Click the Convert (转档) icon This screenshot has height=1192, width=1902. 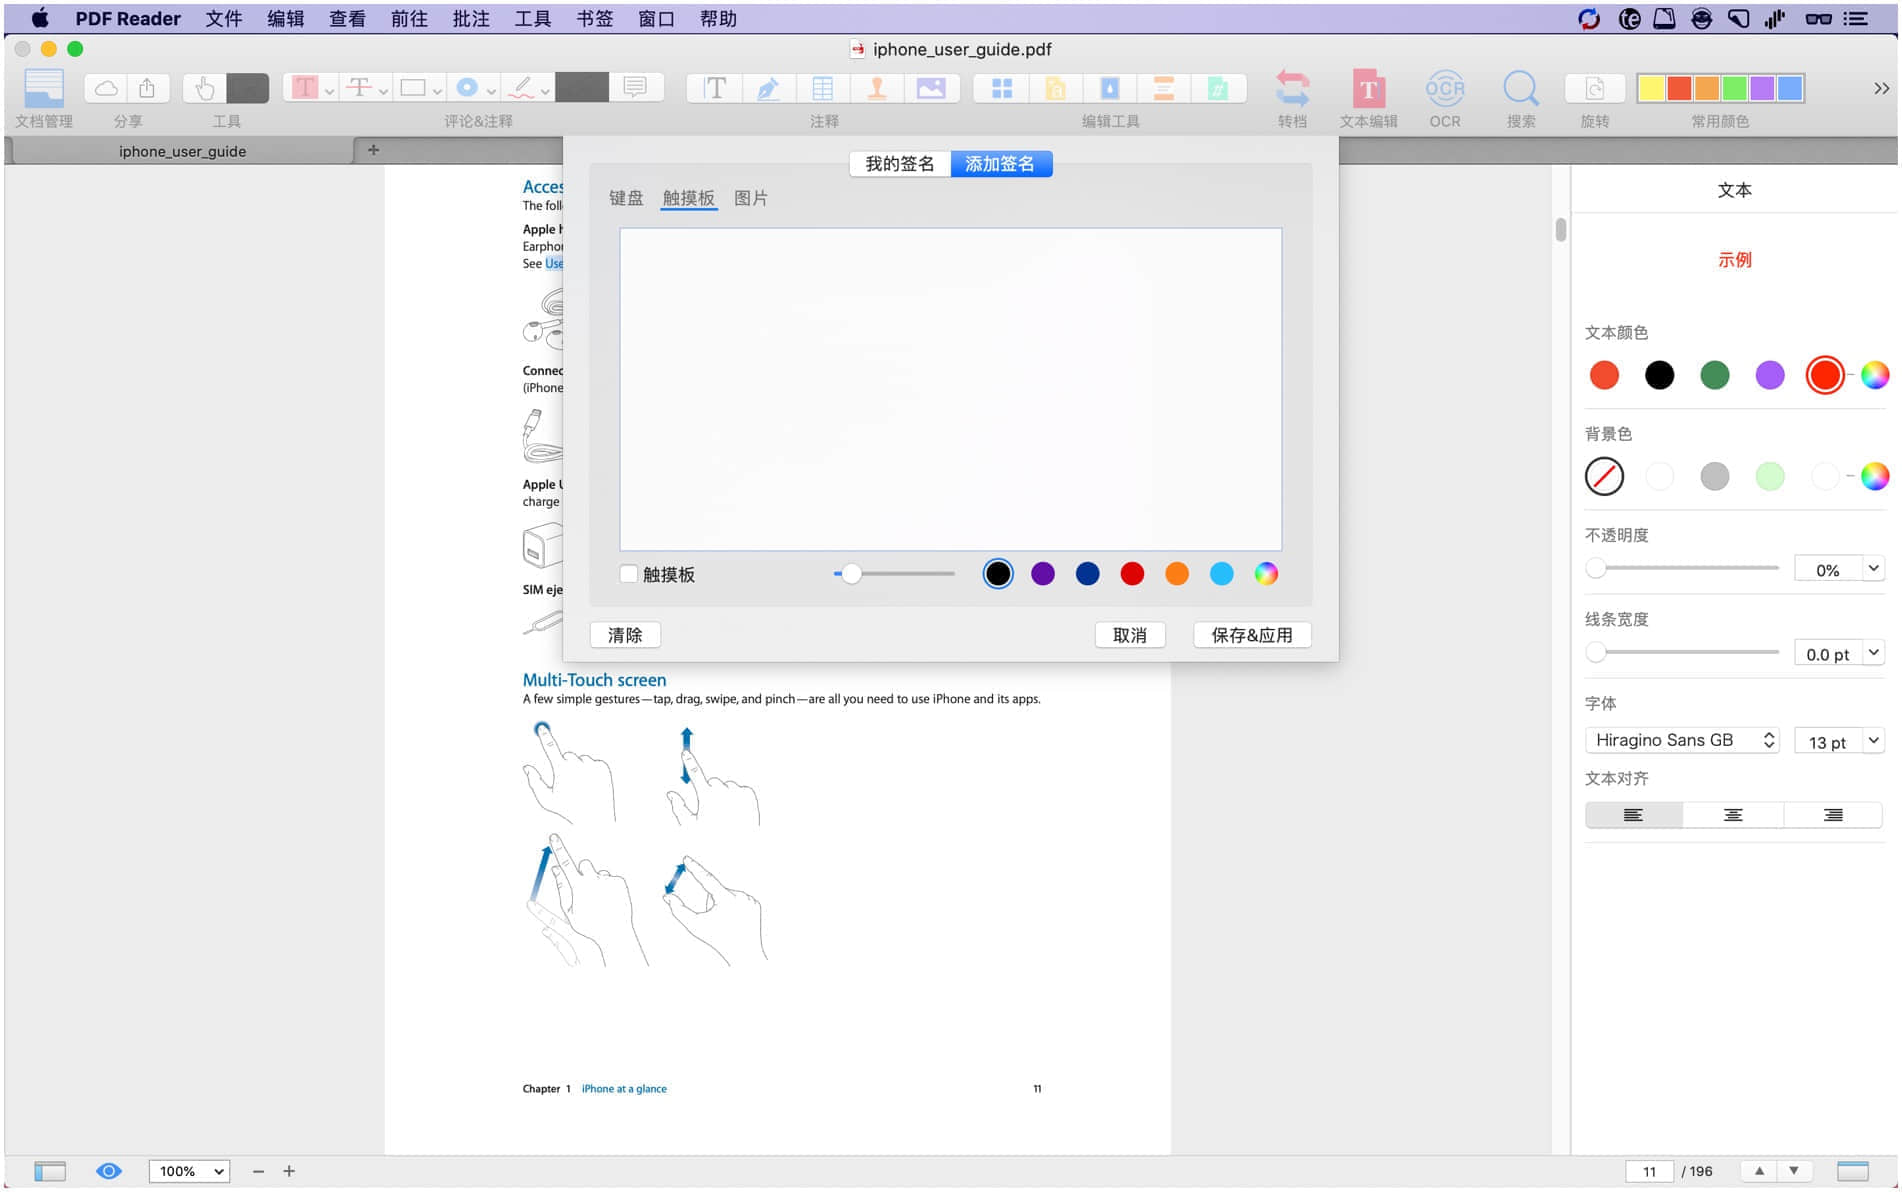click(1292, 90)
